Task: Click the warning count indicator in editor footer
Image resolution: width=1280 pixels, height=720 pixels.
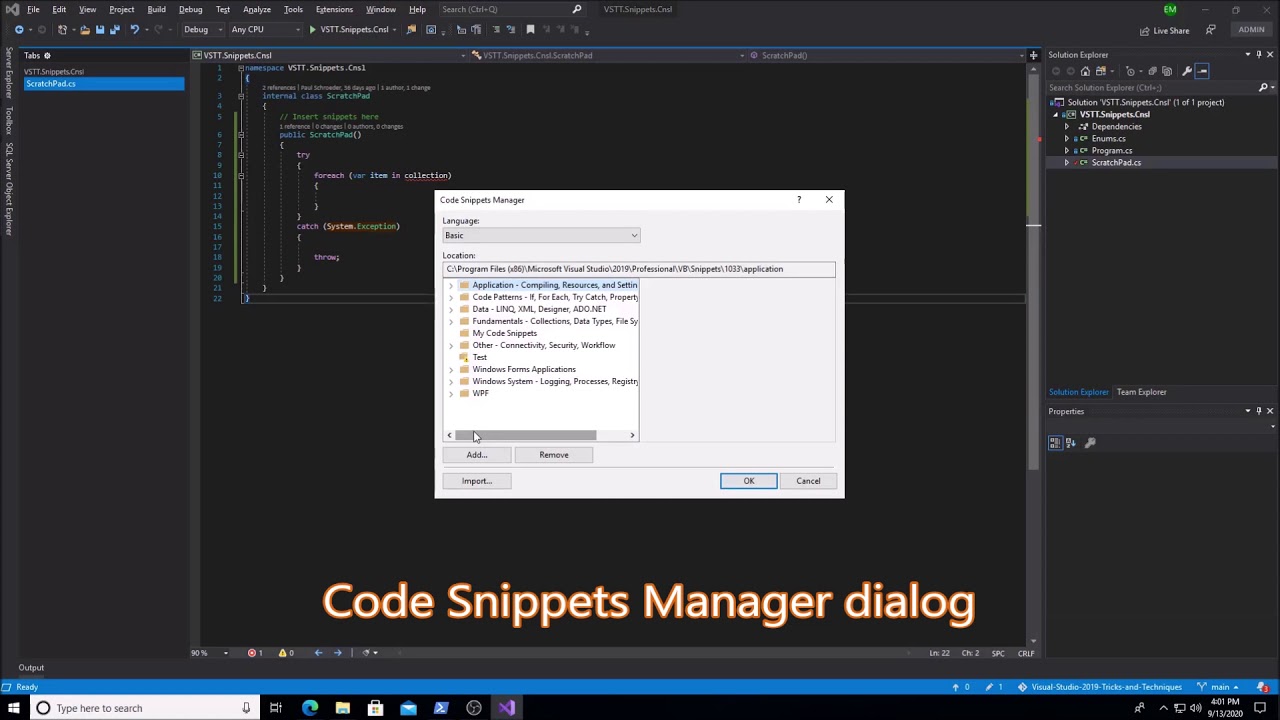Action: point(286,653)
